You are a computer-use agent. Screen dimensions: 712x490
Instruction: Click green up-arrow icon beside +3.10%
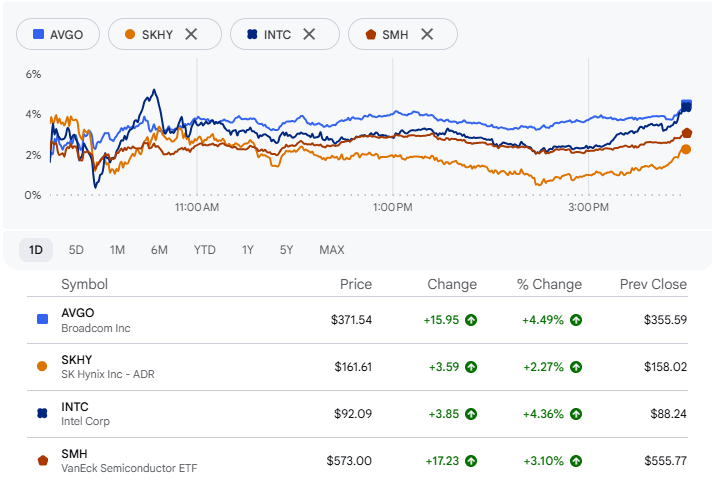tap(576, 461)
